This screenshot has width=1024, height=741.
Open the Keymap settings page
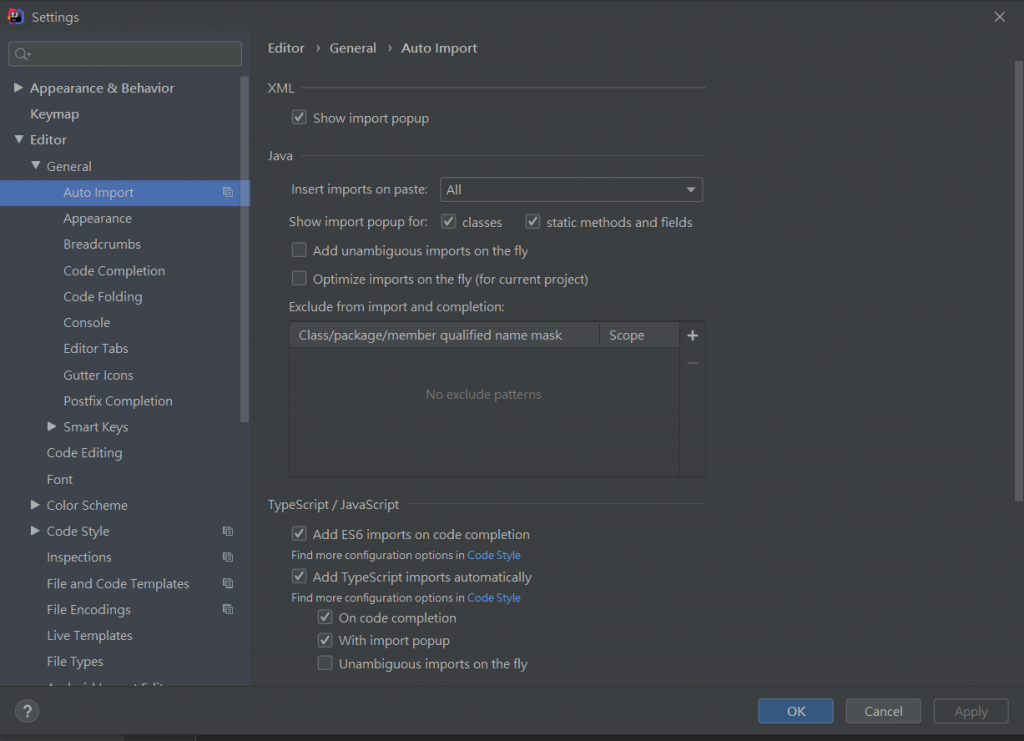pyautogui.click(x=54, y=114)
